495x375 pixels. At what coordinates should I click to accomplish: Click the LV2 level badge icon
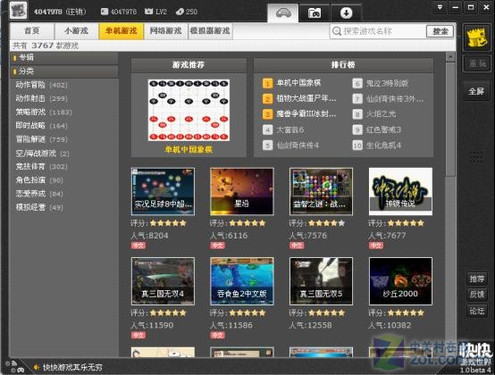click(x=149, y=12)
